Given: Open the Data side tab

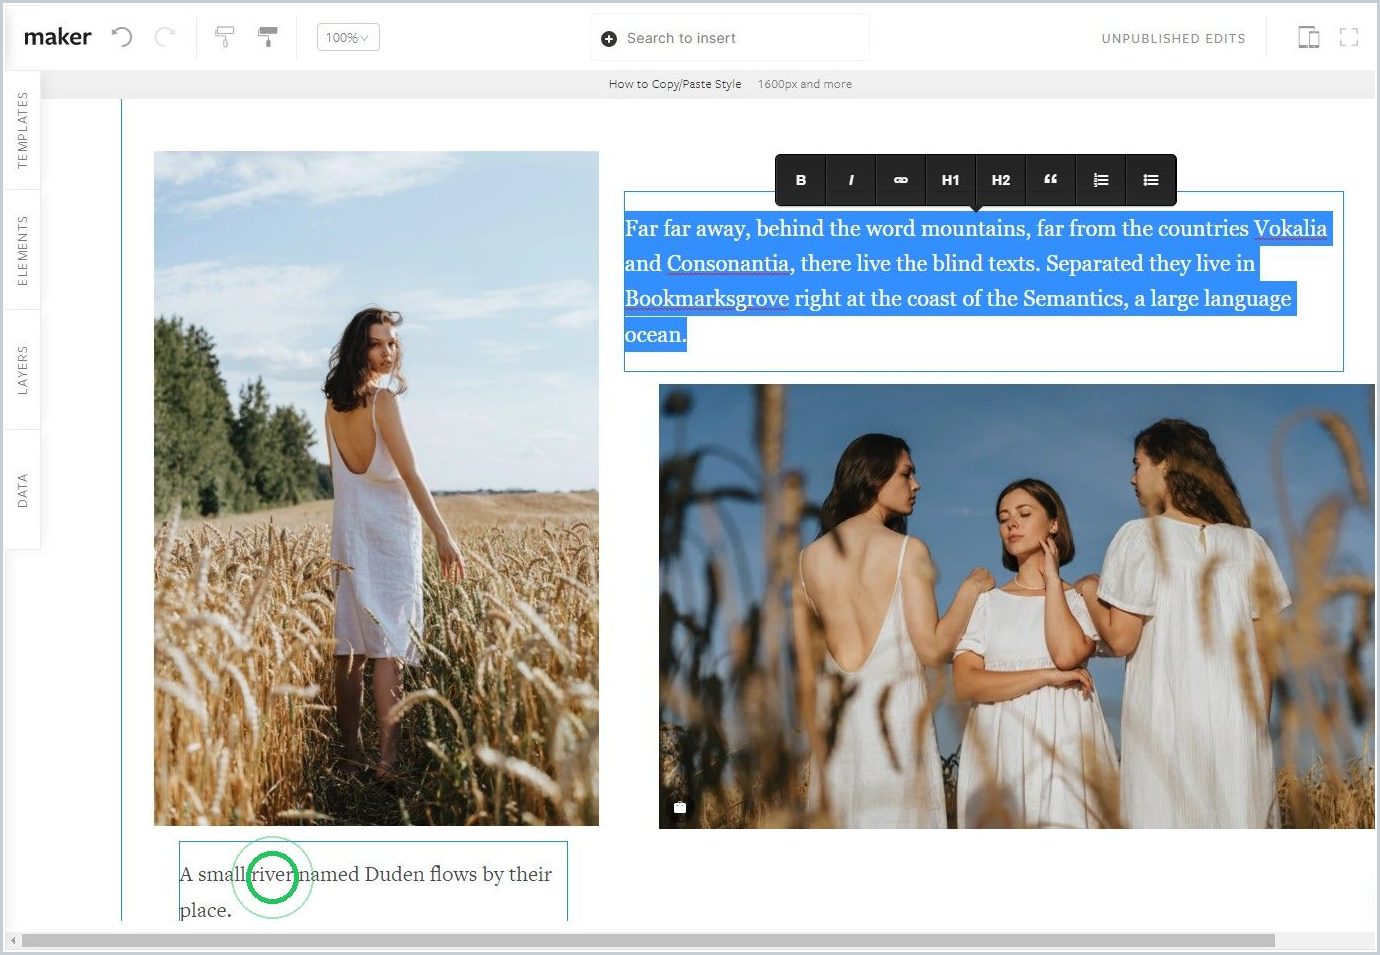Looking at the screenshot, I should pyautogui.click(x=22, y=490).
